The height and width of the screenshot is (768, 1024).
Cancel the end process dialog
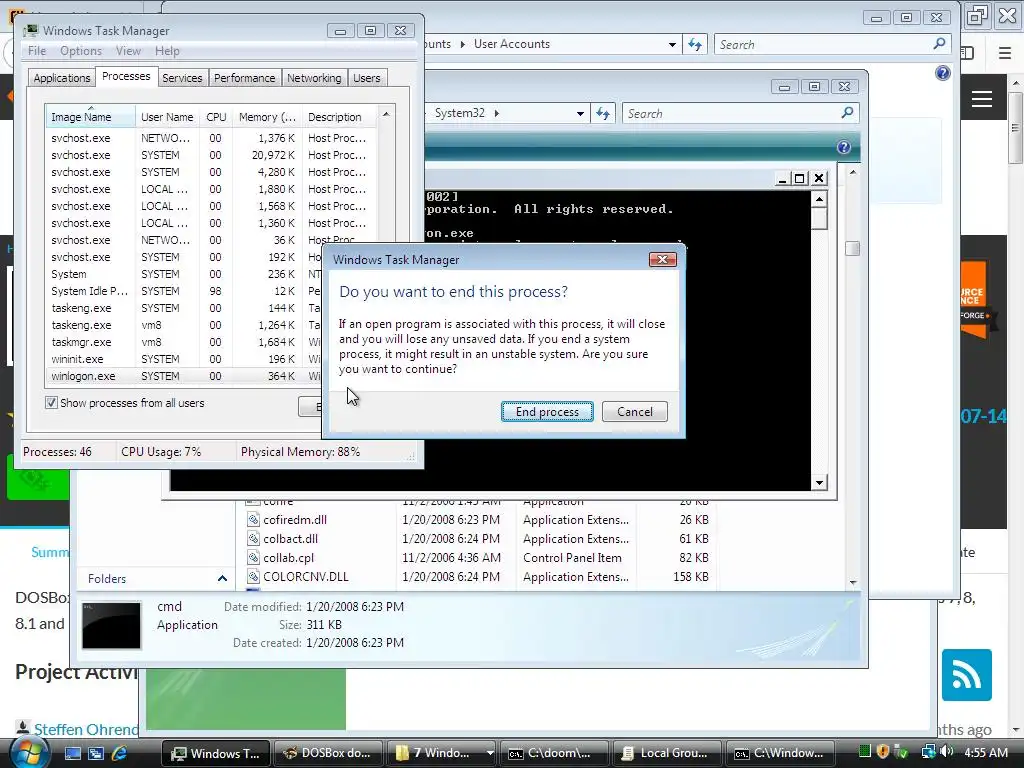point(634,411)
